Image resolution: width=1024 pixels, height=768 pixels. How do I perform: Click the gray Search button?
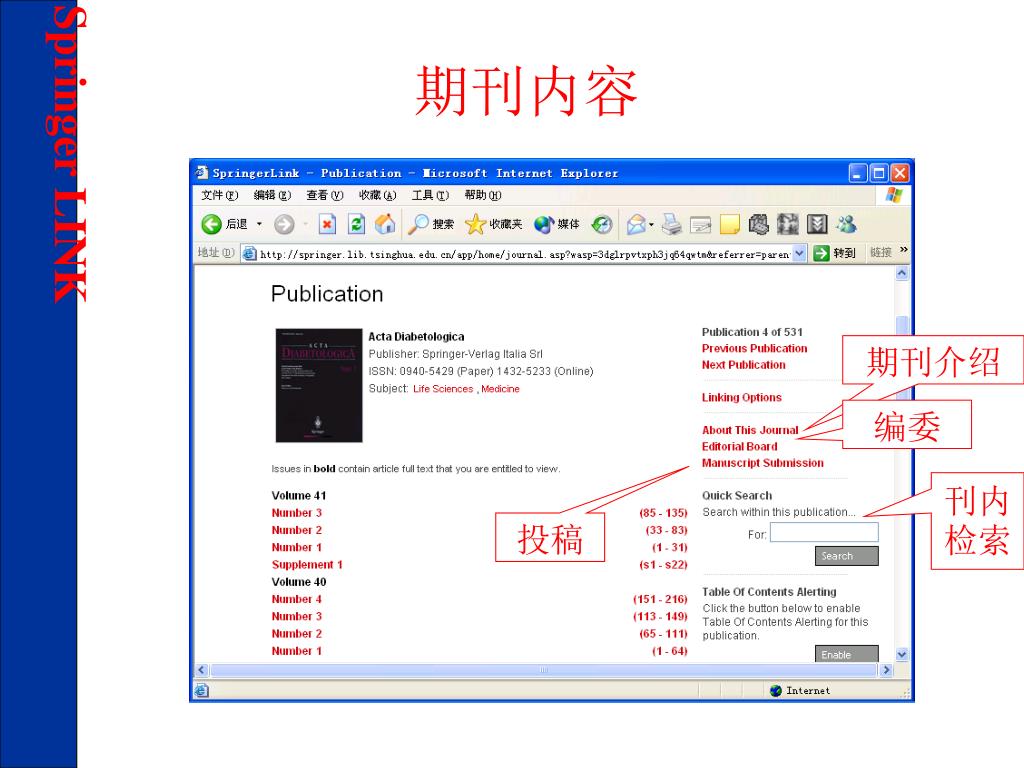pyautogui.click(x=846, y=556)
